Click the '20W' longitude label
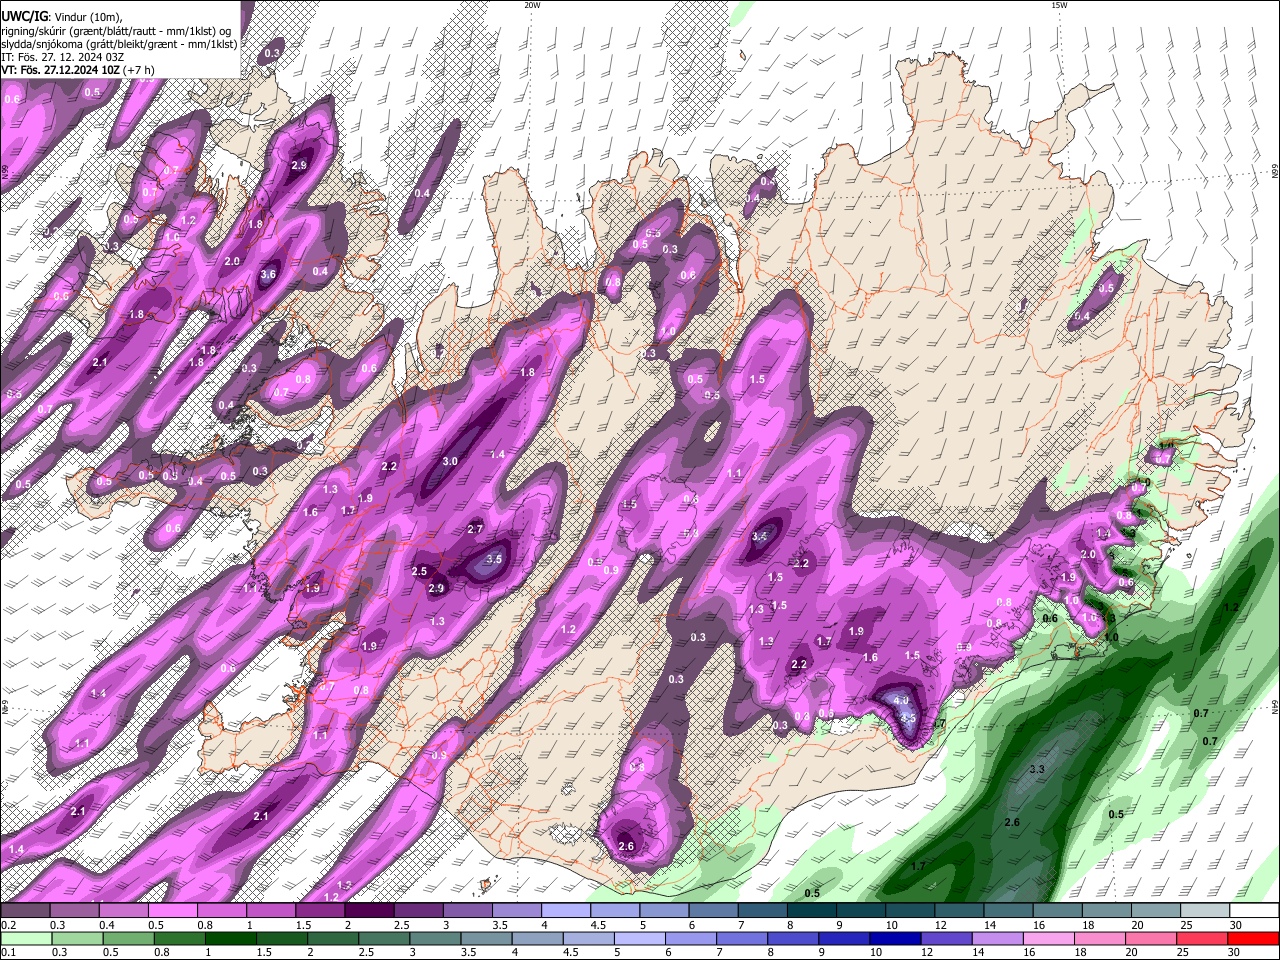This screenshot has height=960, width=1280. coord(532,5)
